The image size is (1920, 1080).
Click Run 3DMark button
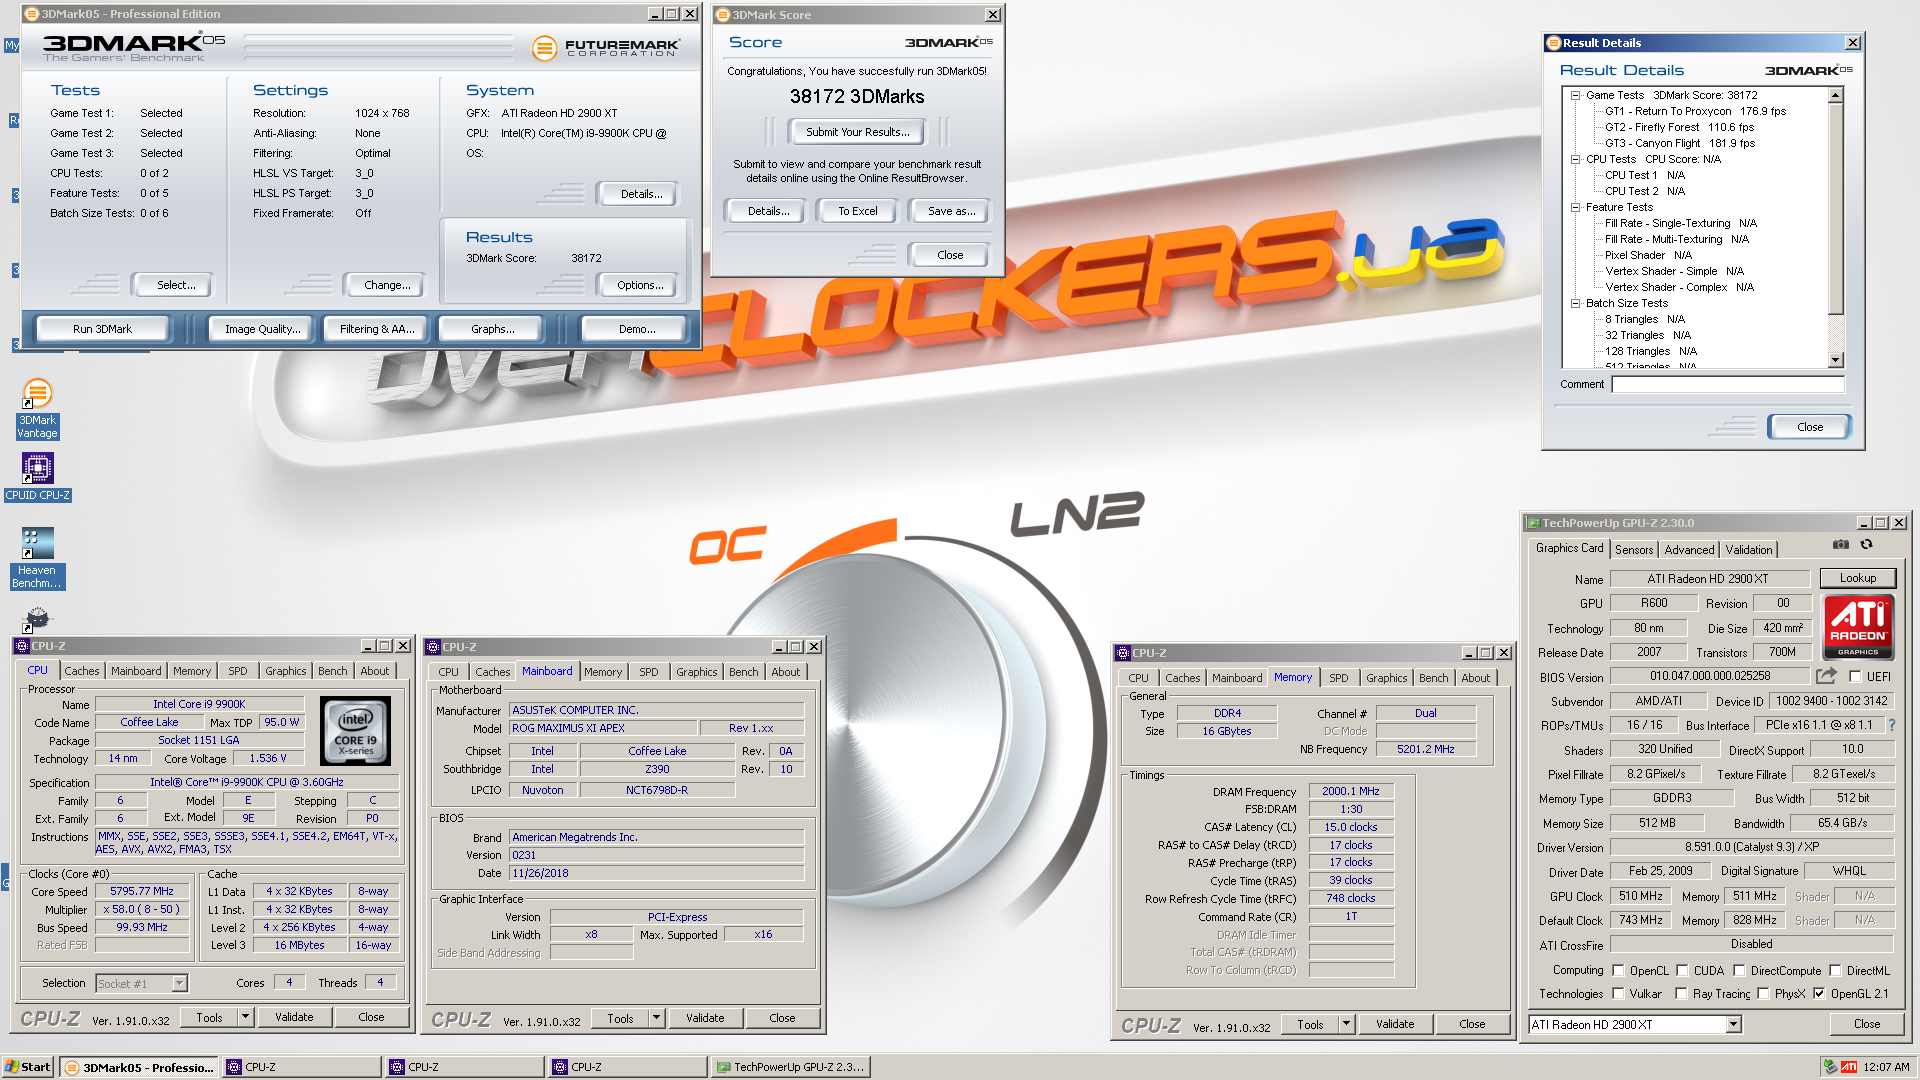click(x=102, y=329)
